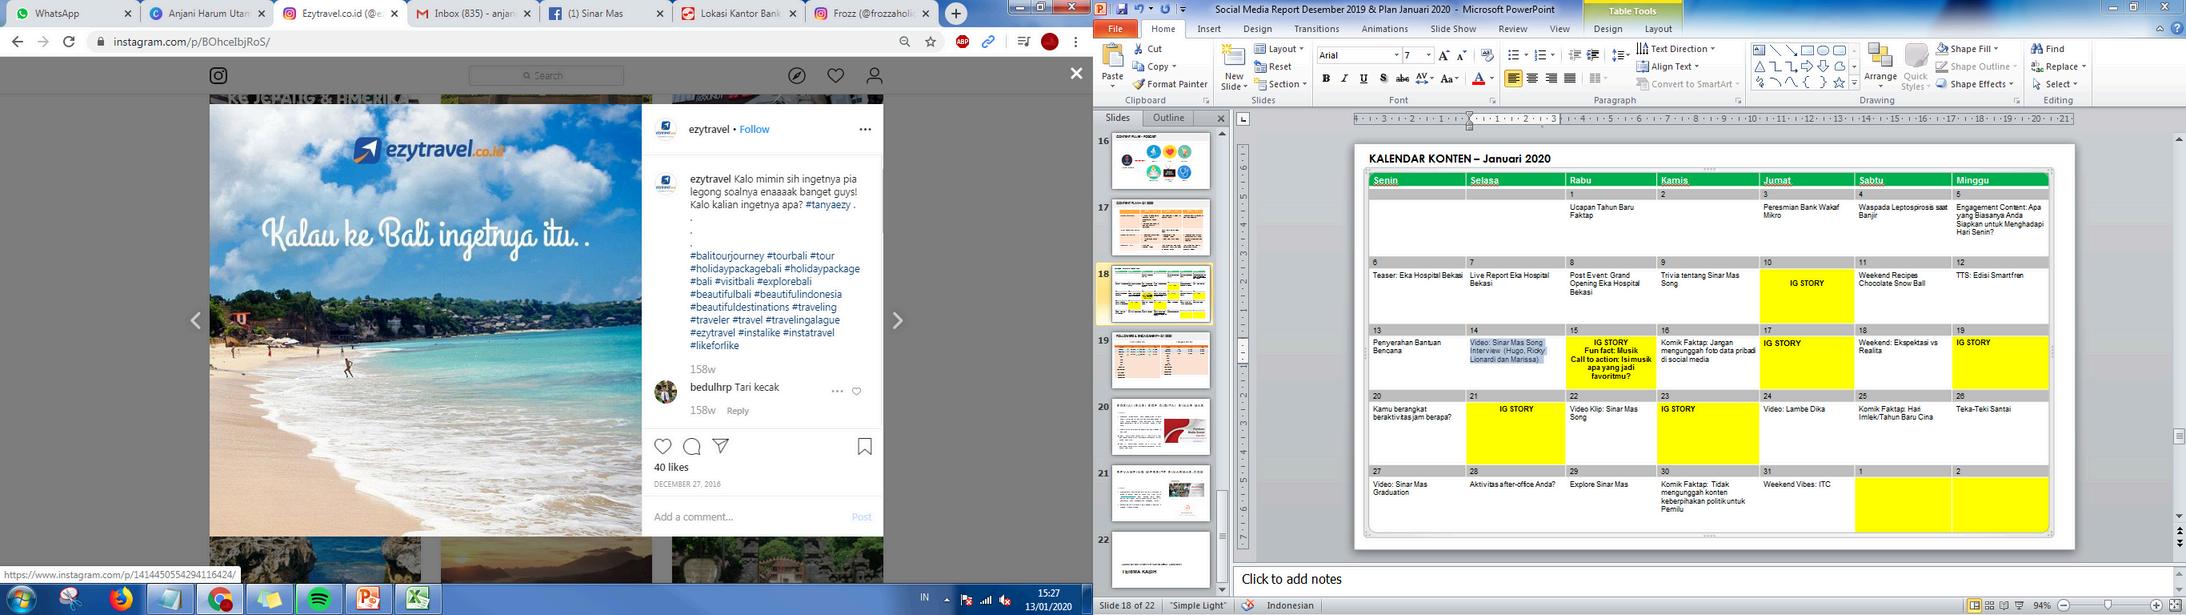Expand the Section dropdown
Image resolution: width=2186 pixels, height=615 pixels.
pos(1280,84)
